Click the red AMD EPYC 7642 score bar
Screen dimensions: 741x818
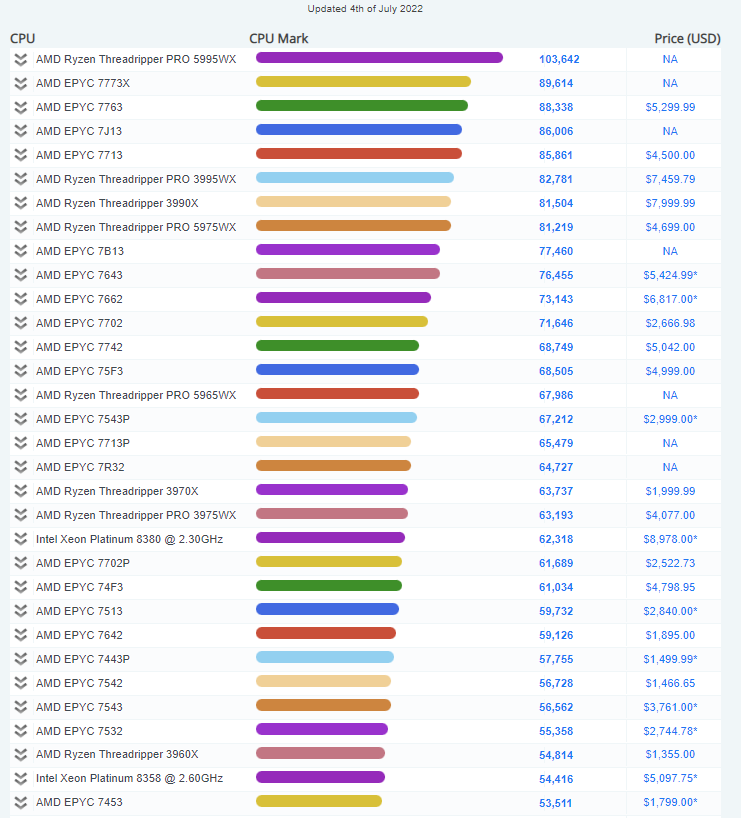point(326,633)
